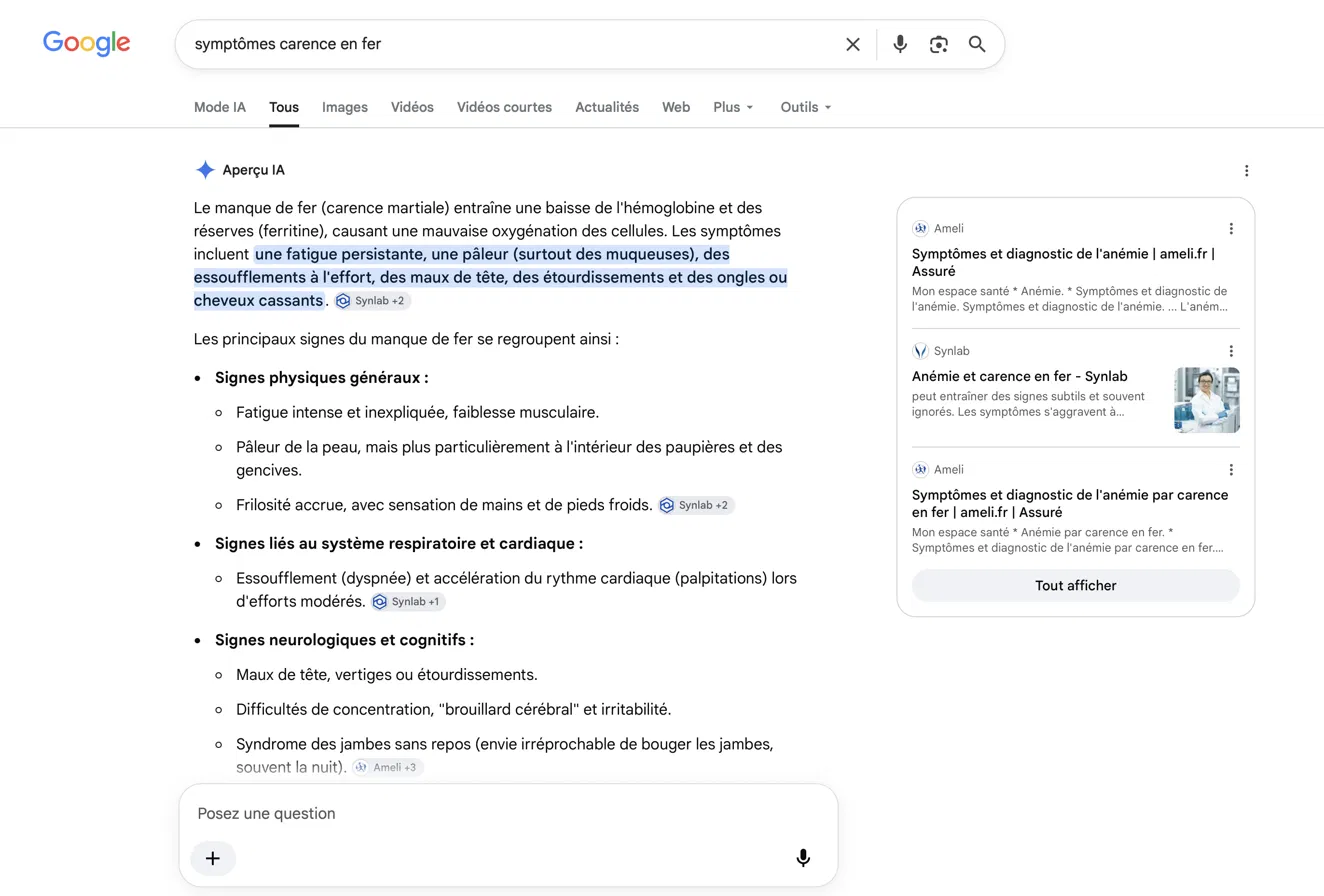Viewport: 1324px width, 896px height.
Task: Click the Ameli logo in the first source card
Action: tap(921, 229)
